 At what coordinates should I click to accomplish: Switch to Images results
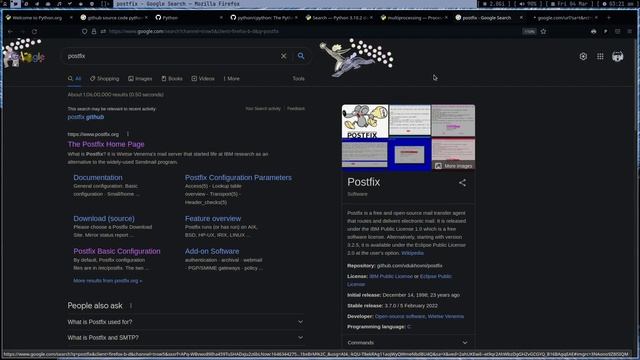click(140, 78)
